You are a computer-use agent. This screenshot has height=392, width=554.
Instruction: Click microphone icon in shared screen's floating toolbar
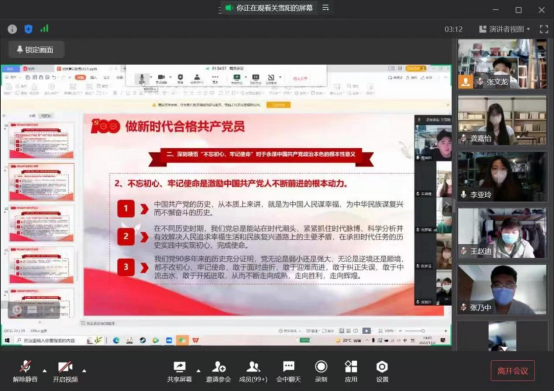coord(142,78)
